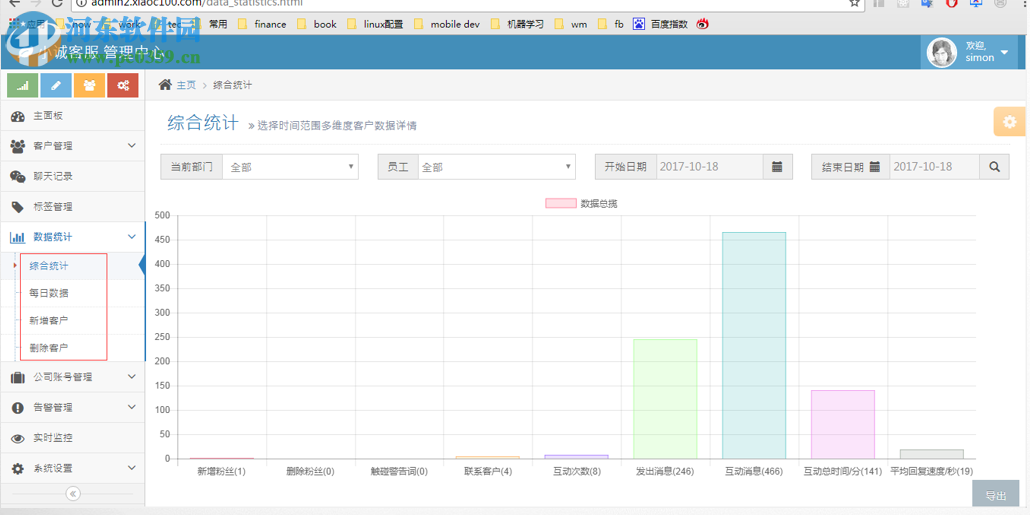Open 当前部门 department dropdown
Viewport: 1030px width, 515px height.
tap(290, 167)
